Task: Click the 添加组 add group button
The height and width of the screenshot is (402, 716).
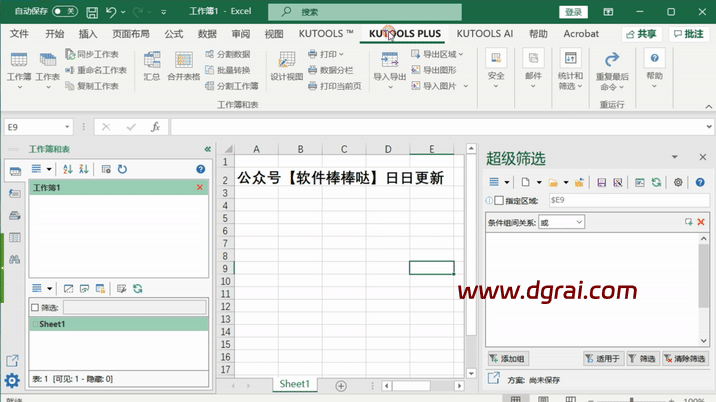Action: coord(507,358)
